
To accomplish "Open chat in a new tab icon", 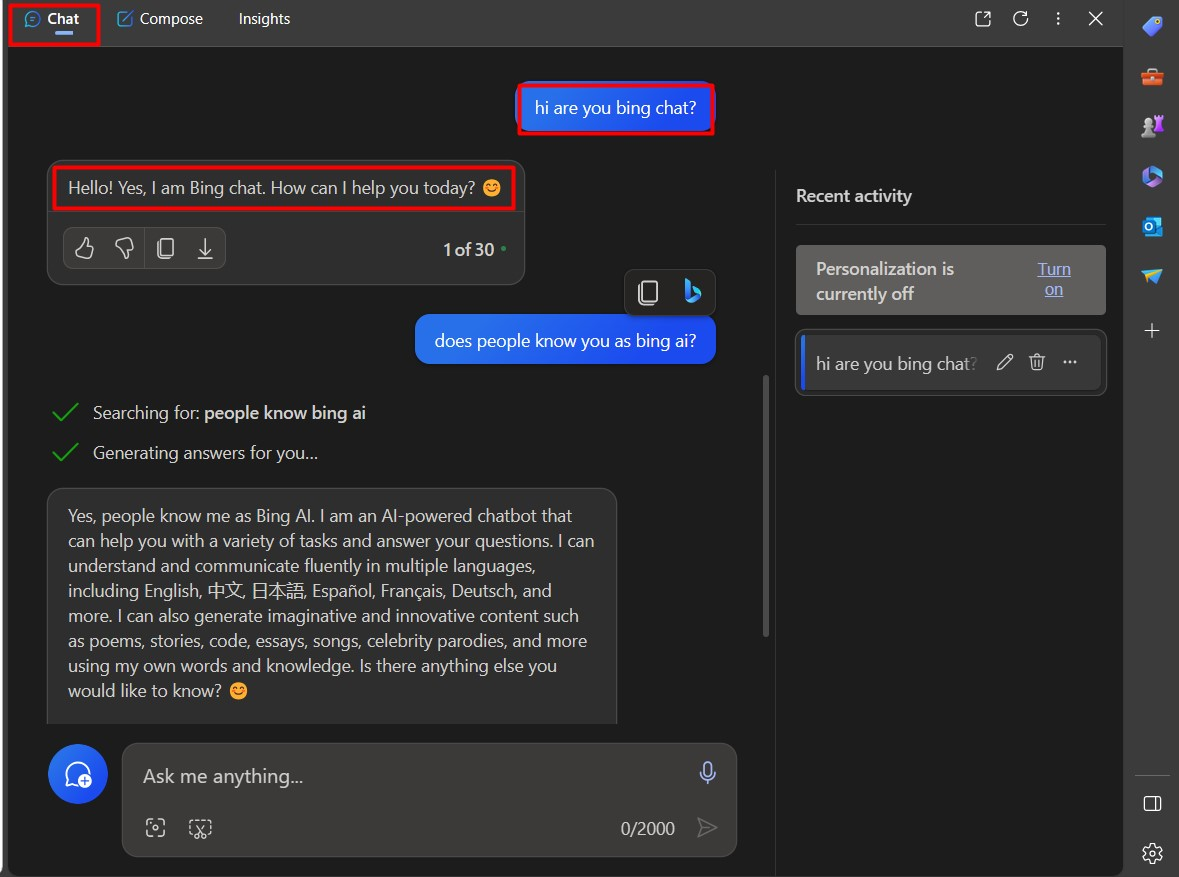I will tap(983, 19).
